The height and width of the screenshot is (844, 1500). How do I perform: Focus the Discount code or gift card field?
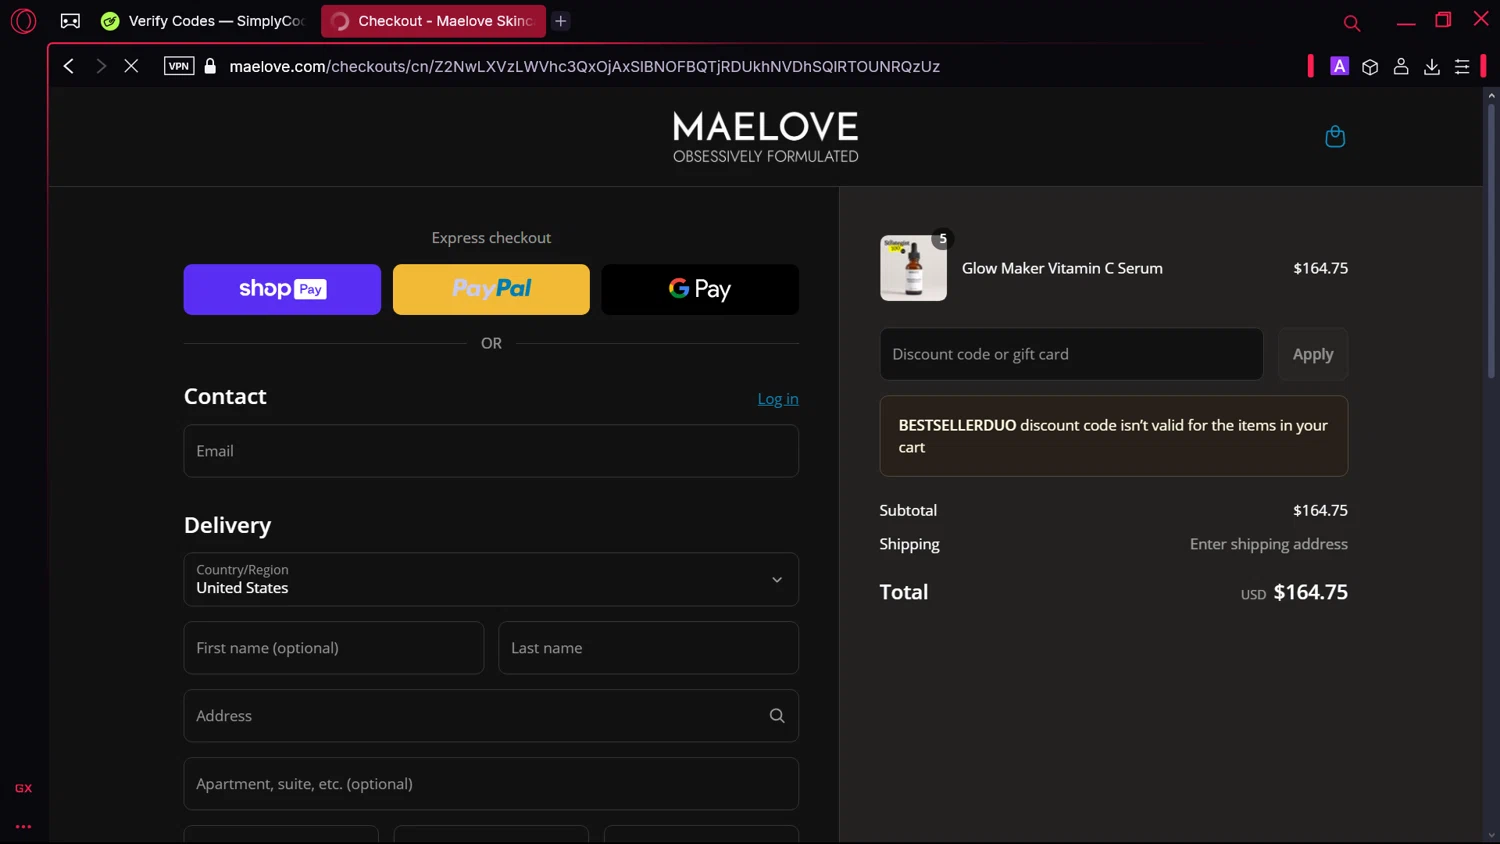(1071, 354)
